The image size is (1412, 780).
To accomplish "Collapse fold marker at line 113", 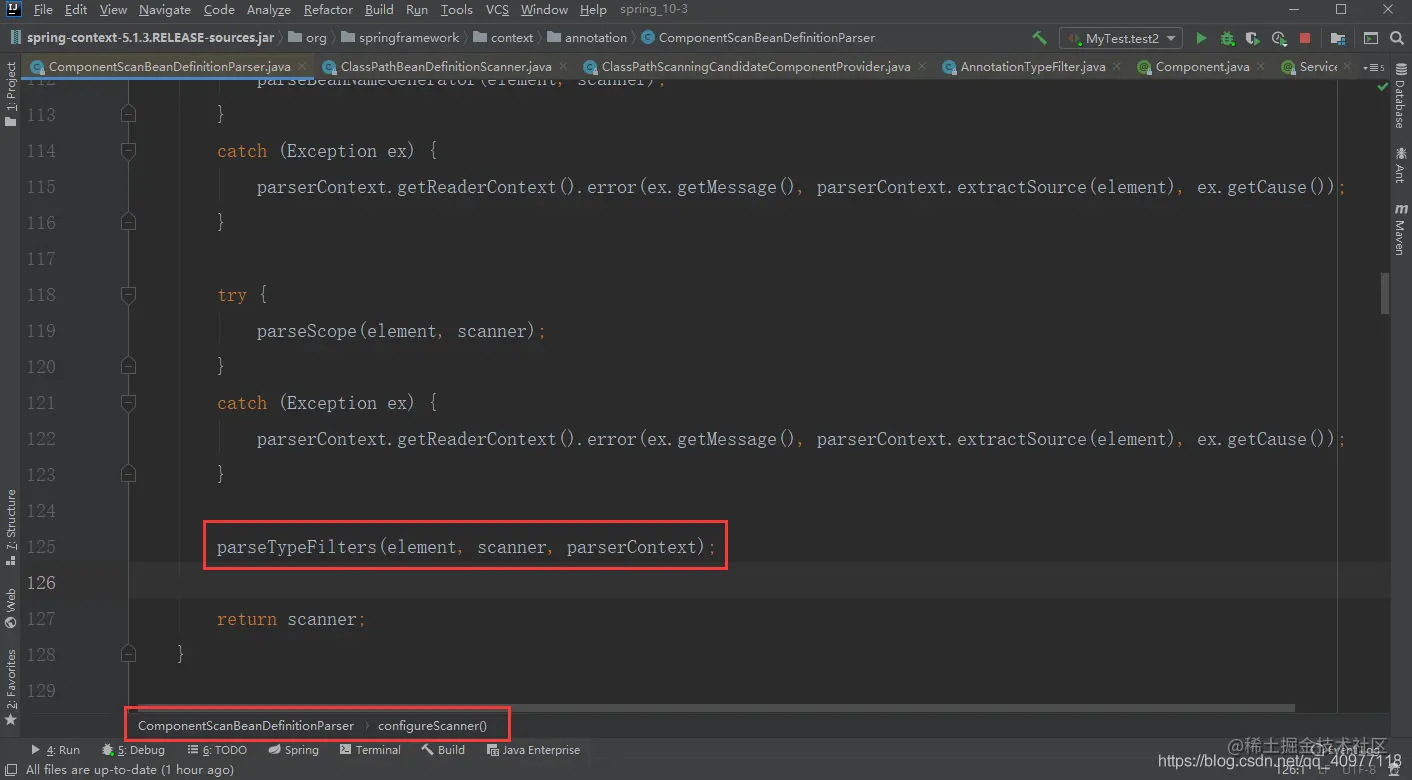I will tap(128, 115).
